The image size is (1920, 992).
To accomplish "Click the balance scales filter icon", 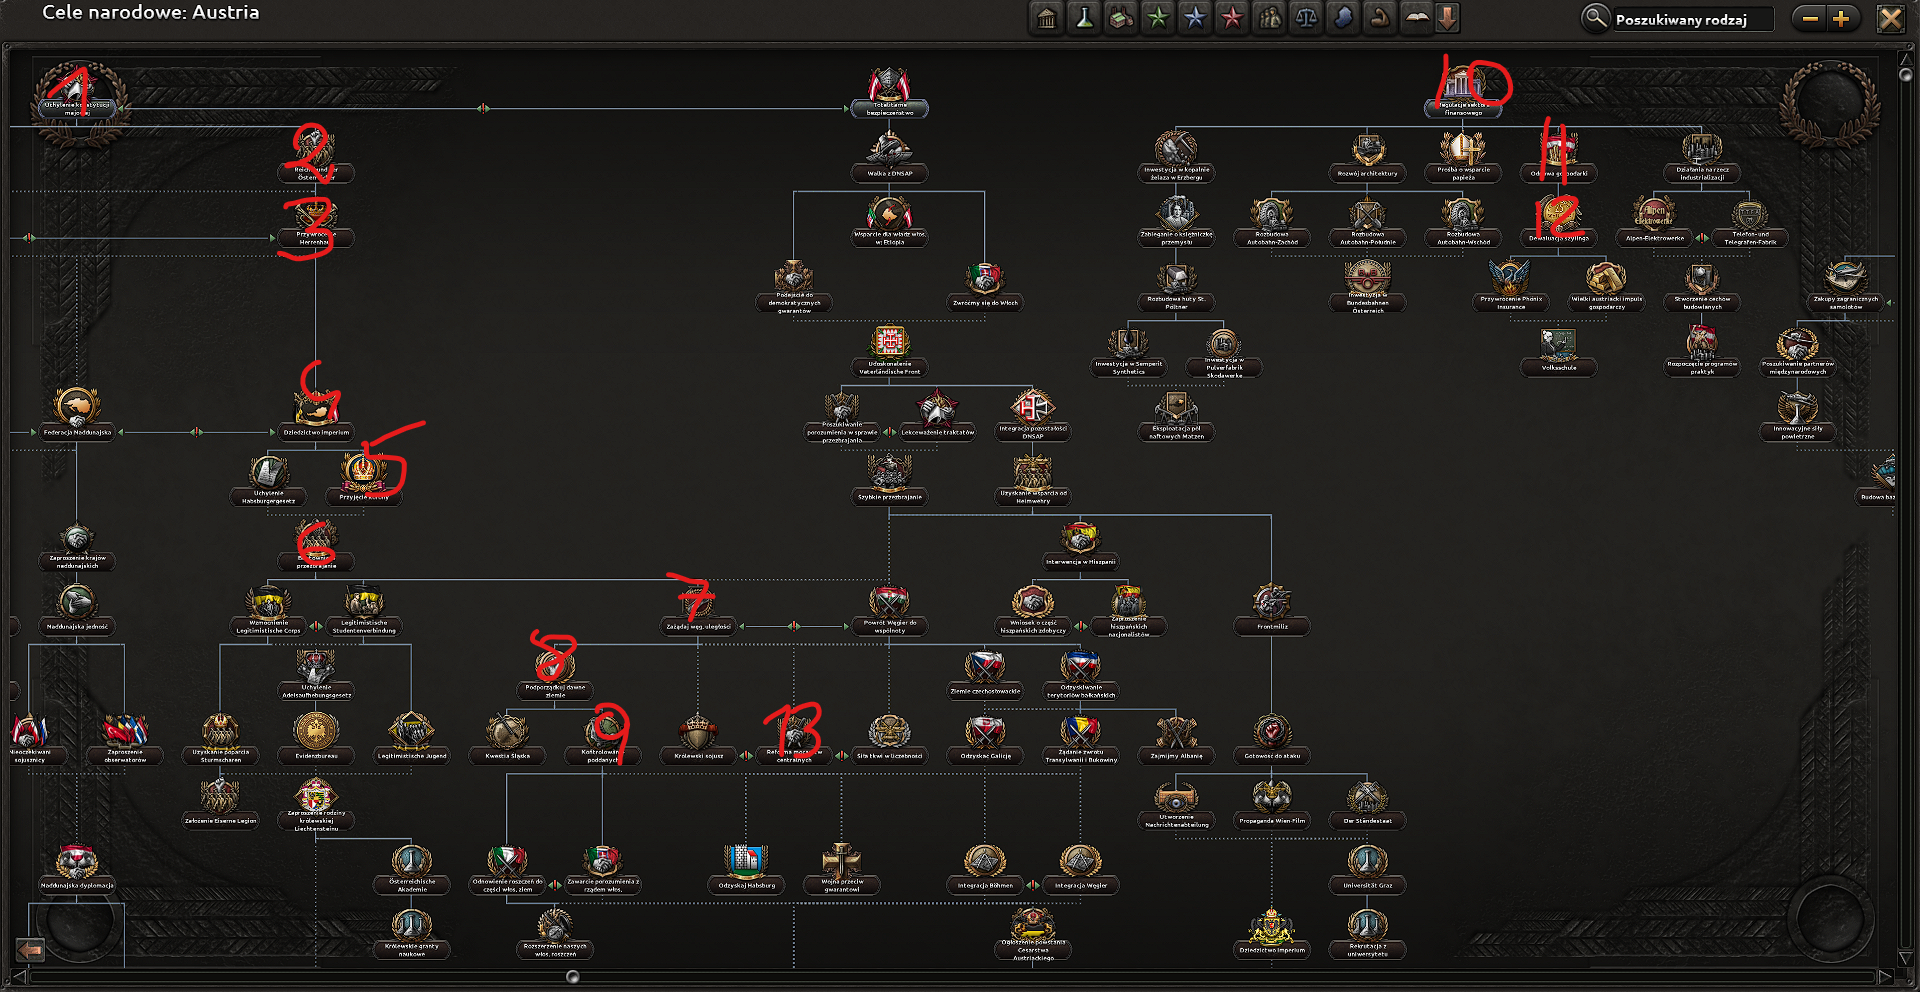I will coord(1306,18).
